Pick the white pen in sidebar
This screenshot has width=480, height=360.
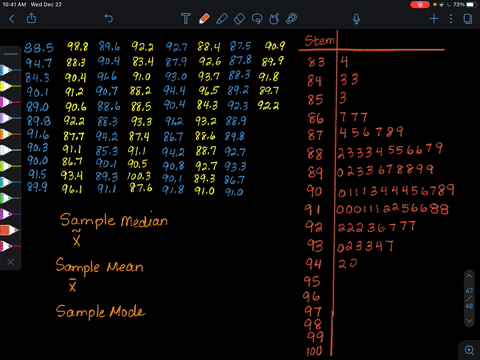[10, 150]
